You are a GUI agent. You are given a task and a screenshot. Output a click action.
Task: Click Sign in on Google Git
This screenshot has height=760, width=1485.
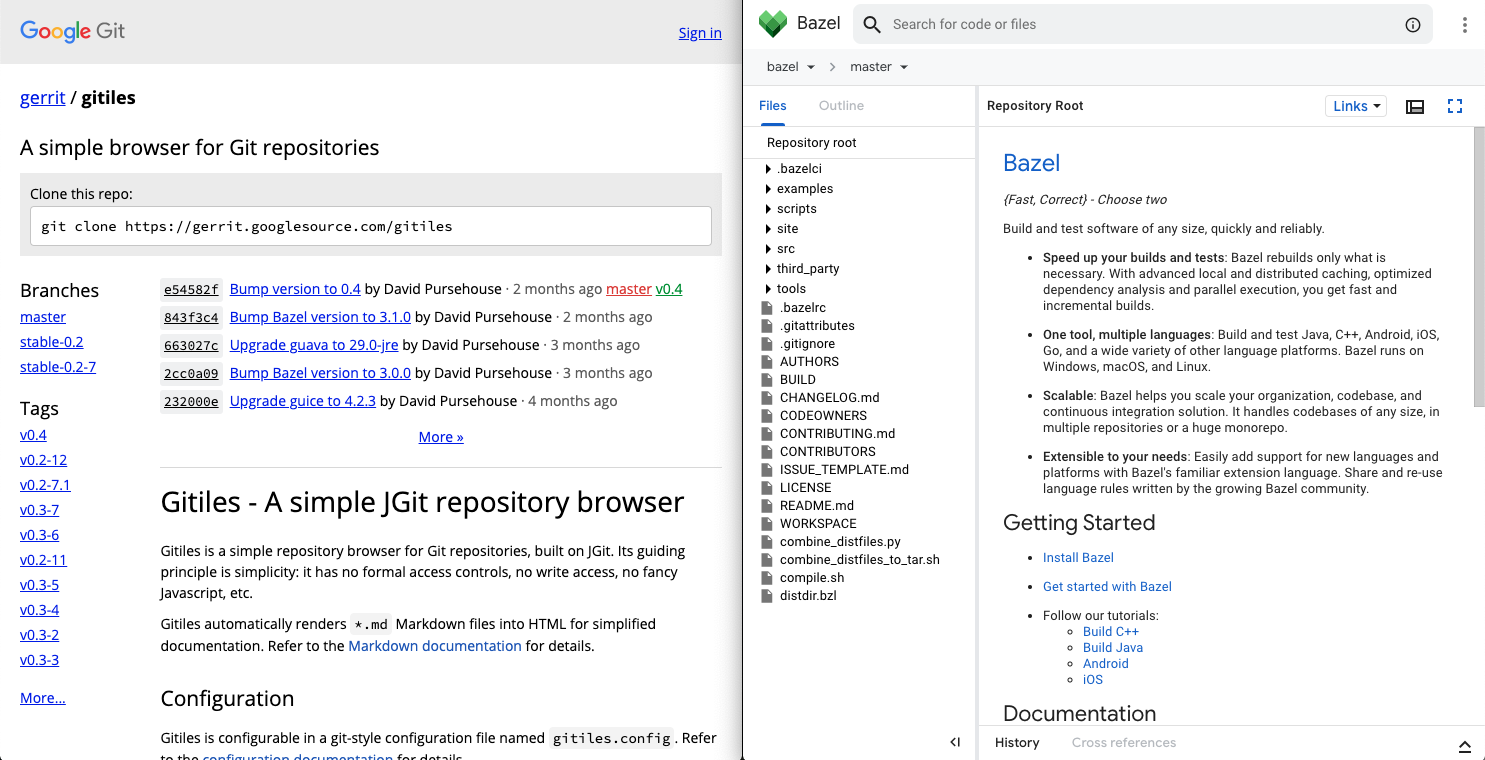700,33
